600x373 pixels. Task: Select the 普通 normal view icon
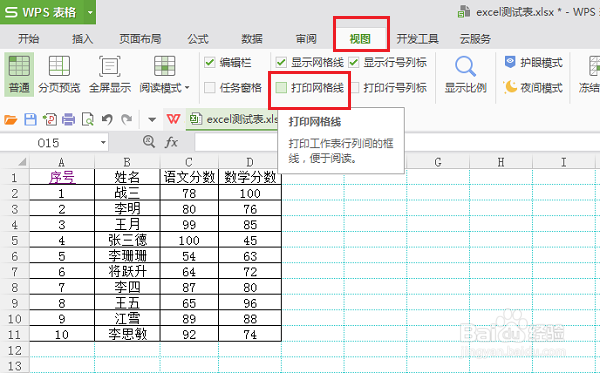click(19, 74)
